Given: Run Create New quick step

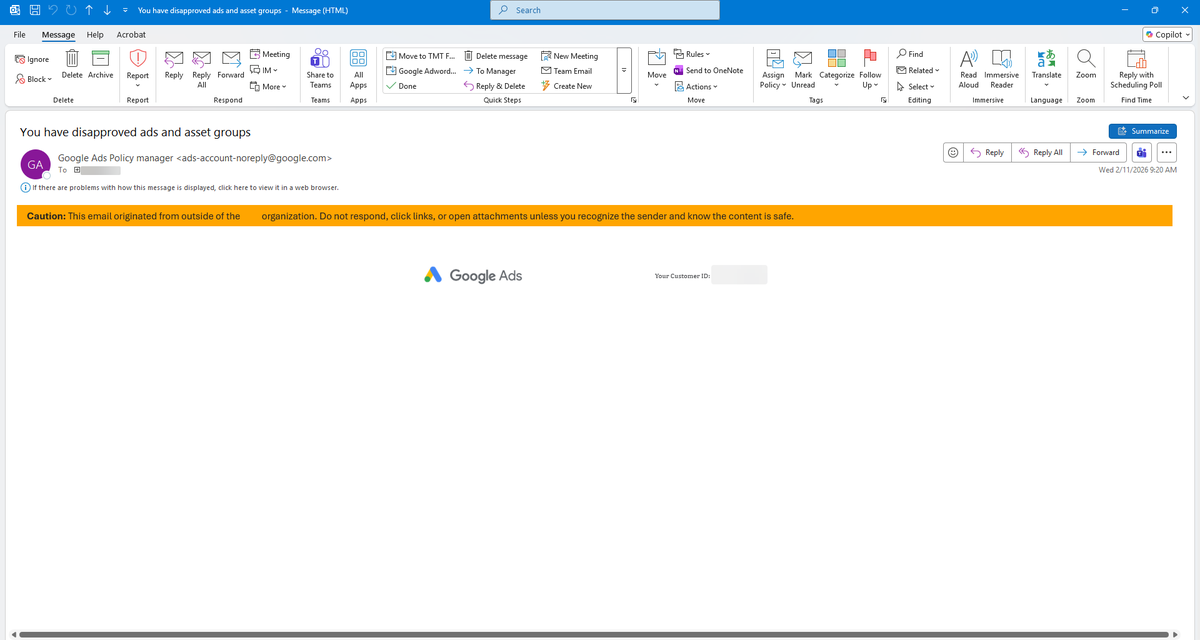Looking at the screenshot, I should [566, 86].
